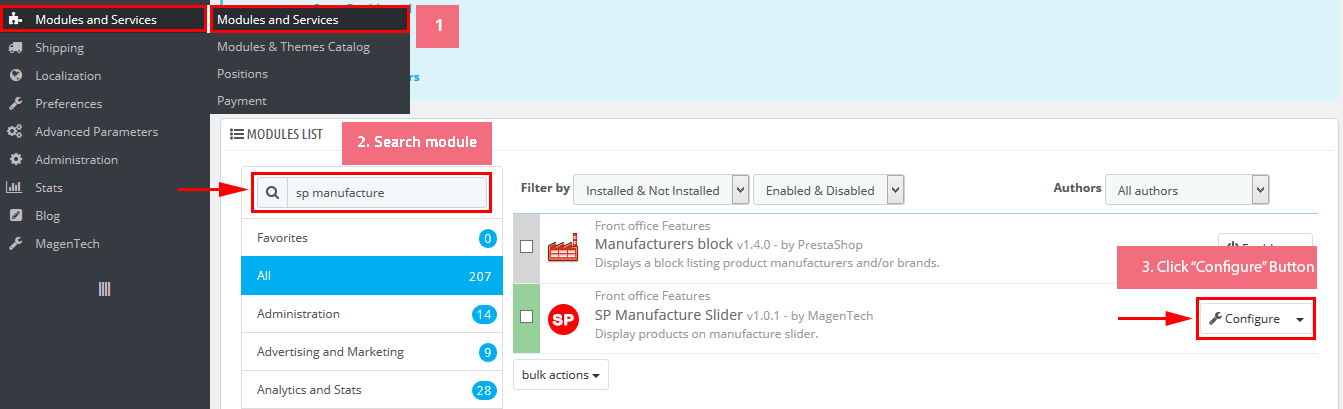Viewport: 1343px width, 409px height.
Task: Expand the All authors dropdown
Action: [x=1187, y=190]
